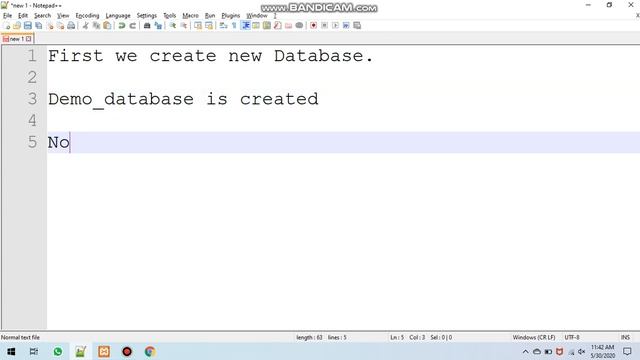Start macro recording with red record icon
The image size is (640, 360).
click(x=313, y=26)
